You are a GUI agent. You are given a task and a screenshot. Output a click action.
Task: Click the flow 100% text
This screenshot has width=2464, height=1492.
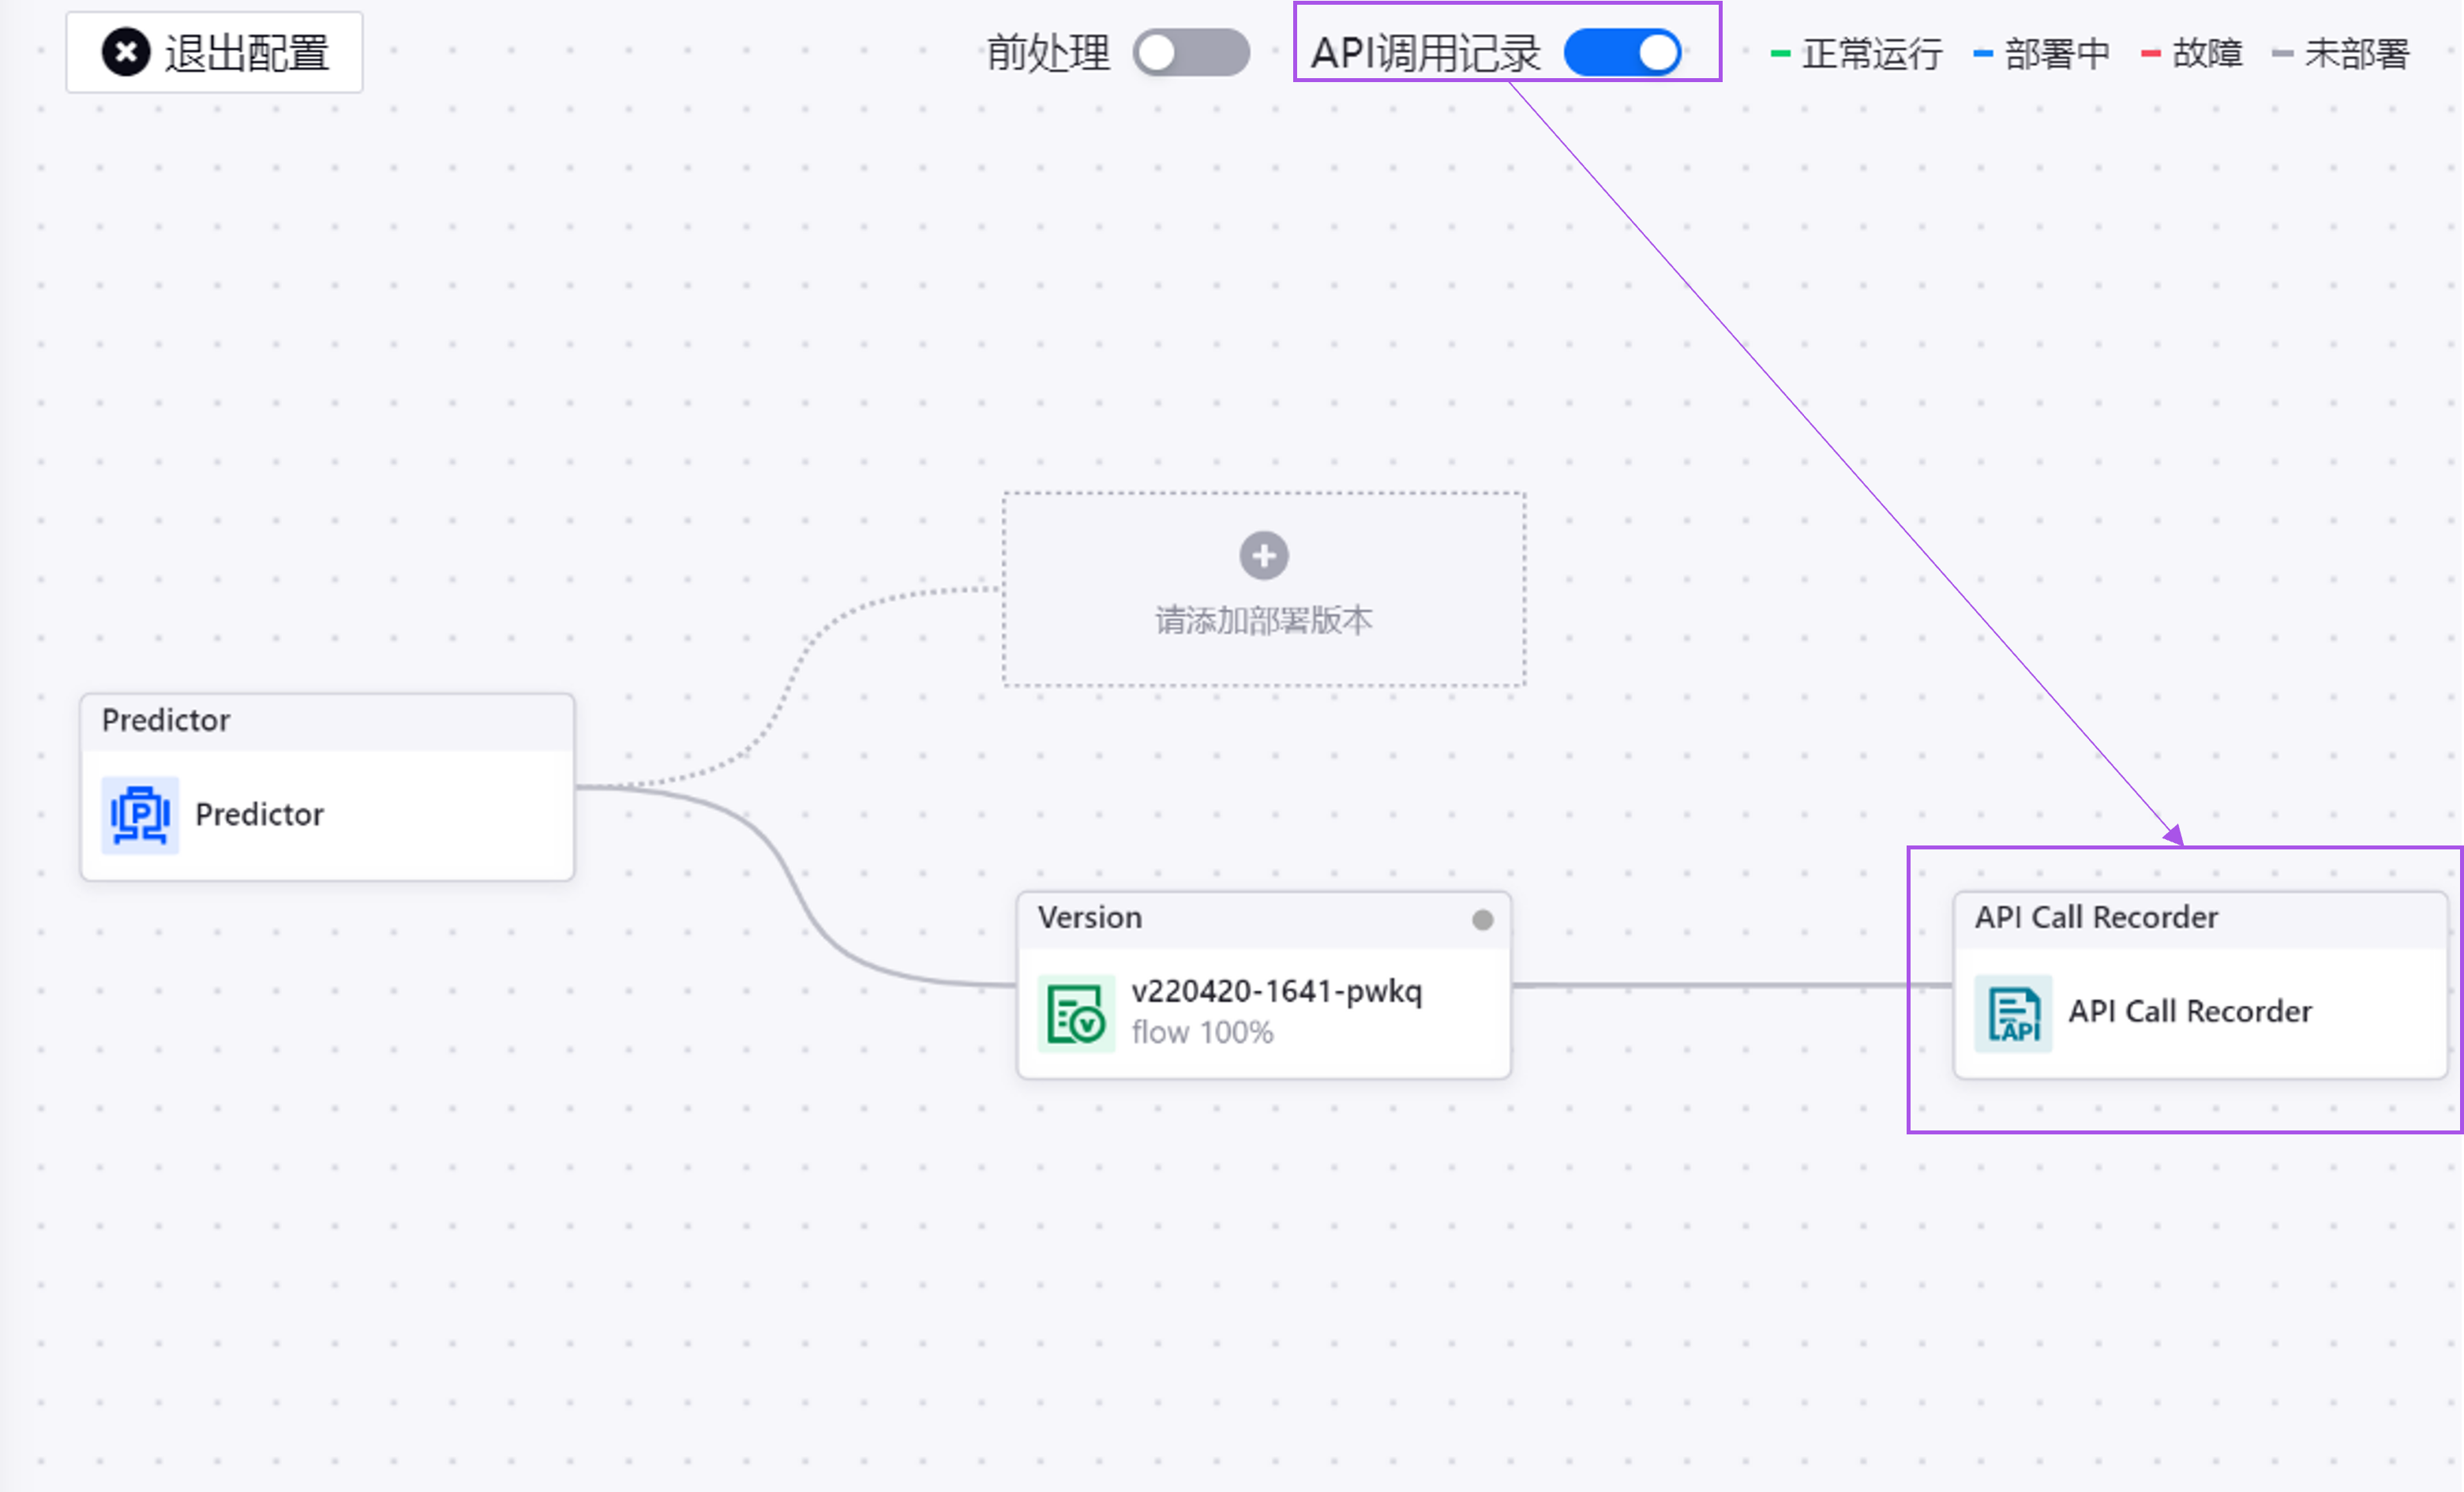(x=1202, y=1032)
